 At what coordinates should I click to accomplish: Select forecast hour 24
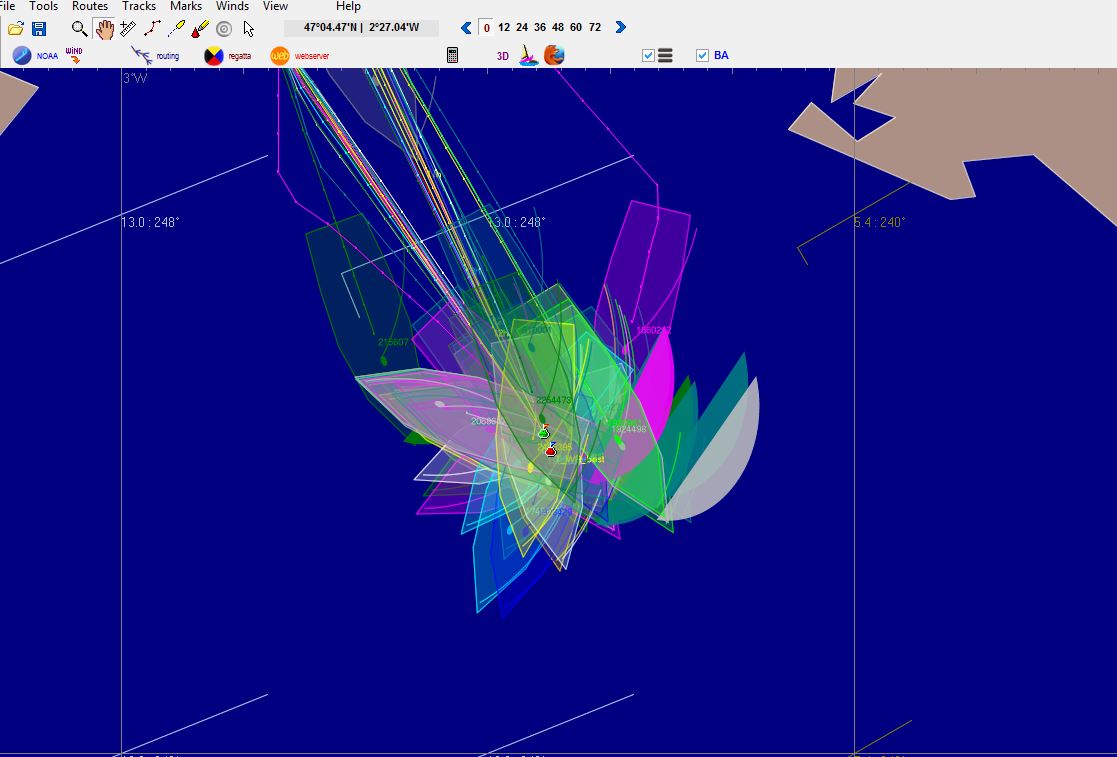tap(522, 27)
